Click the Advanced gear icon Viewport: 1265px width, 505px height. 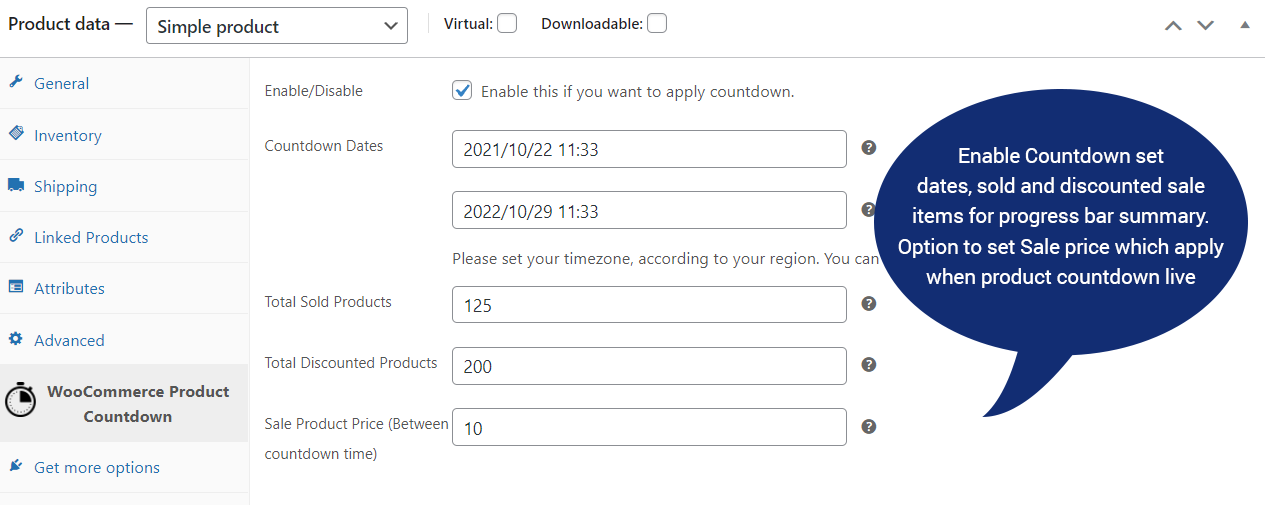point(16,340)
